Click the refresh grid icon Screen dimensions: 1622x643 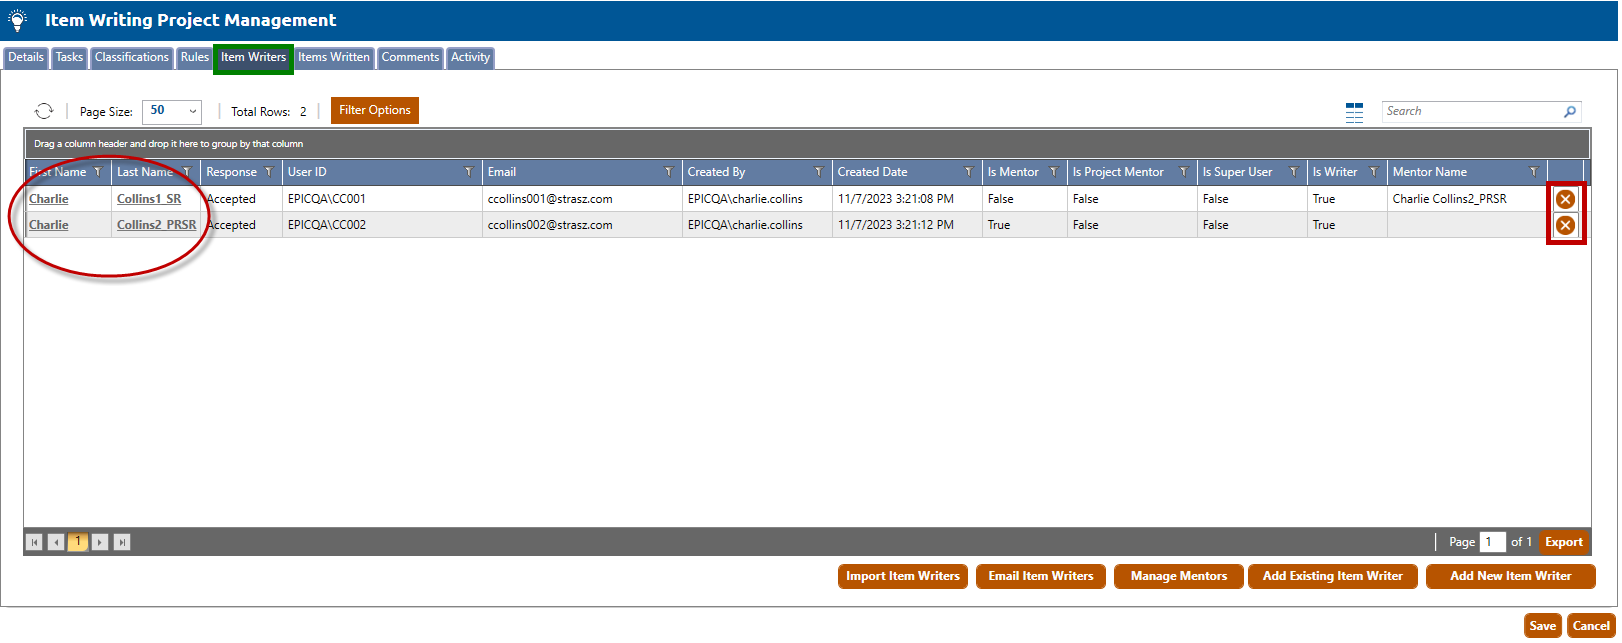tap(44, 111)
